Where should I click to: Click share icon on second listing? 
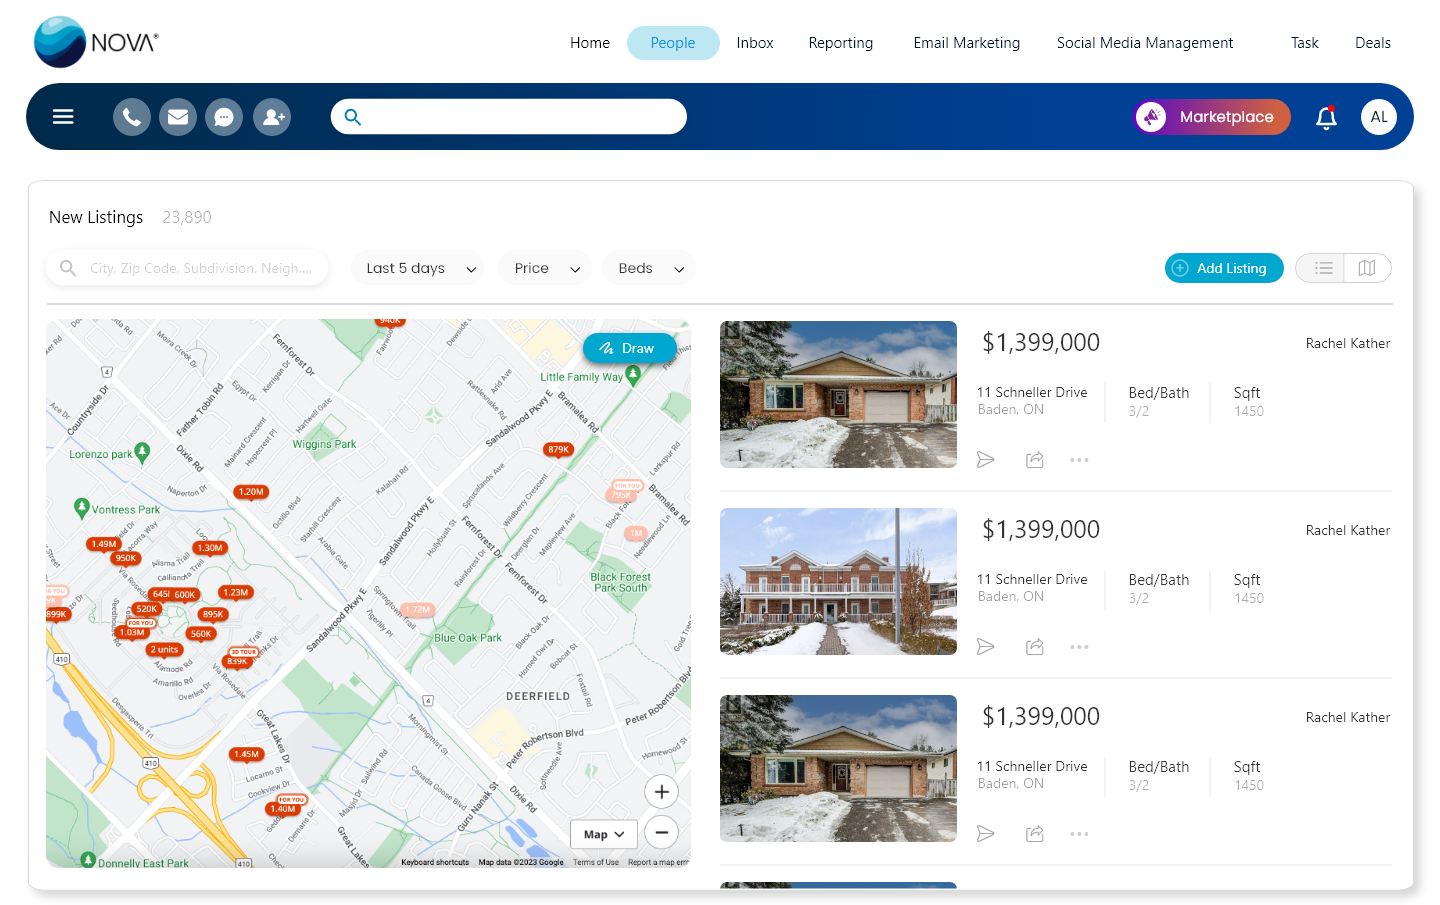(x=1035, y=647)
